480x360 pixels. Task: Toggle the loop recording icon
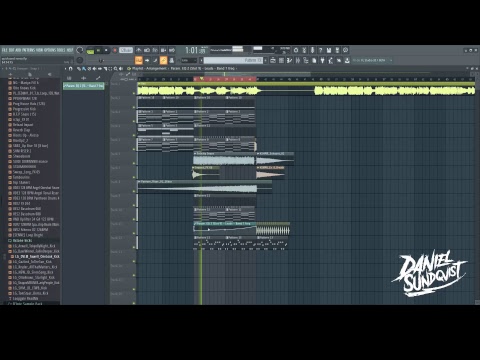tap(172, 50)
